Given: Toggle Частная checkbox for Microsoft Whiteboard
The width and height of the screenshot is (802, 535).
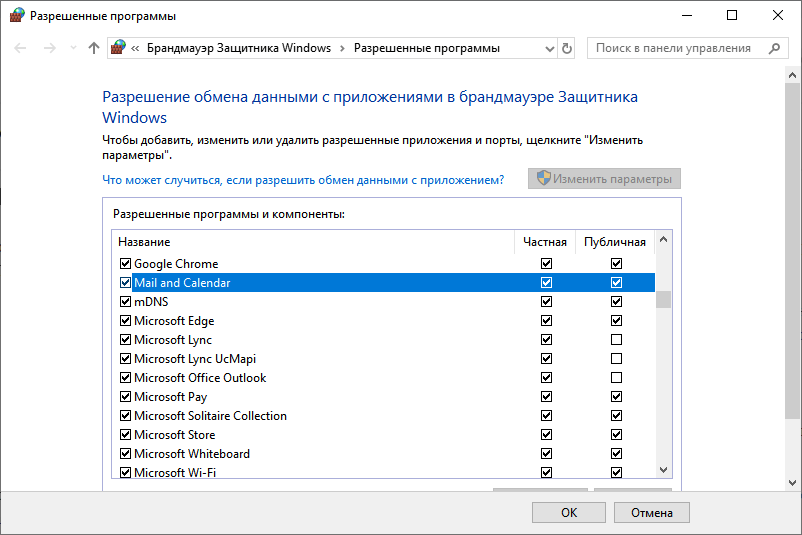Looking at the screenshot, I should [546, 453].
